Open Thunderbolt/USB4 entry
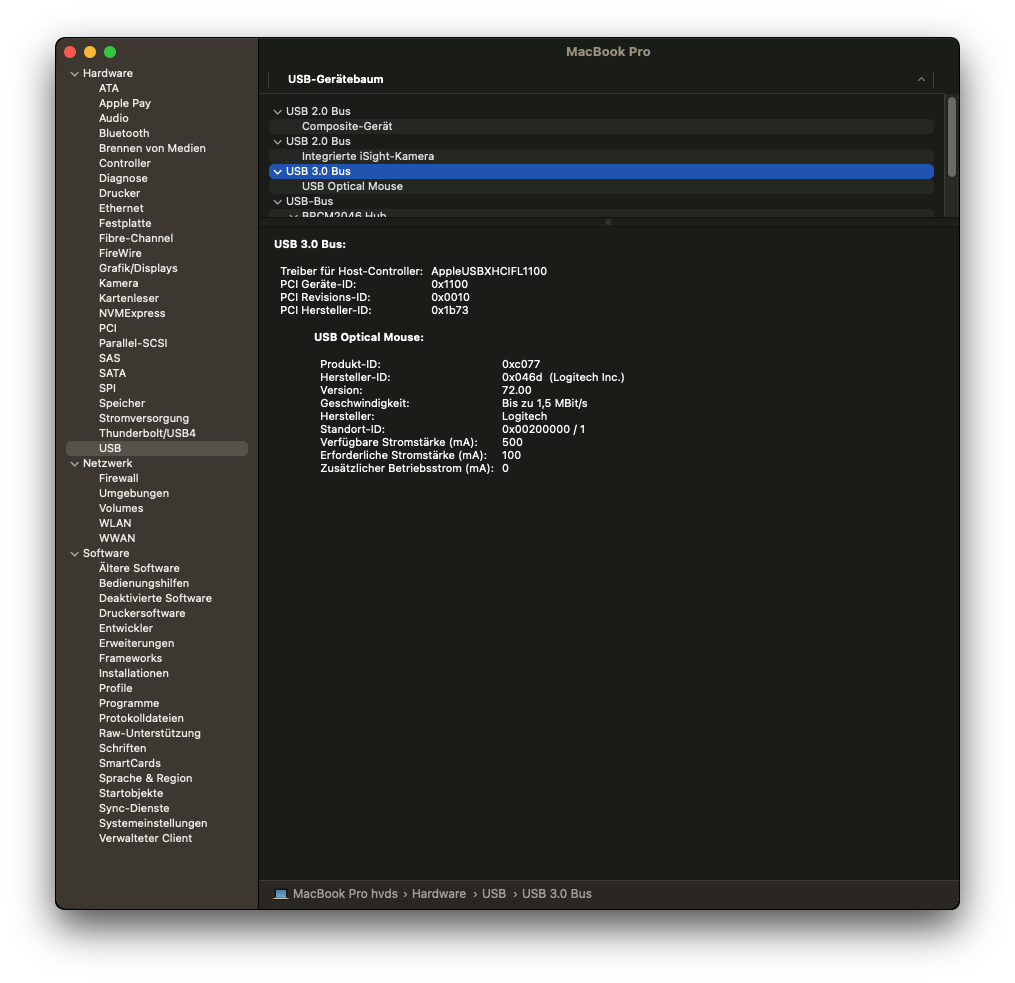This screenshot has height=983, width=1015. (147, 433)
